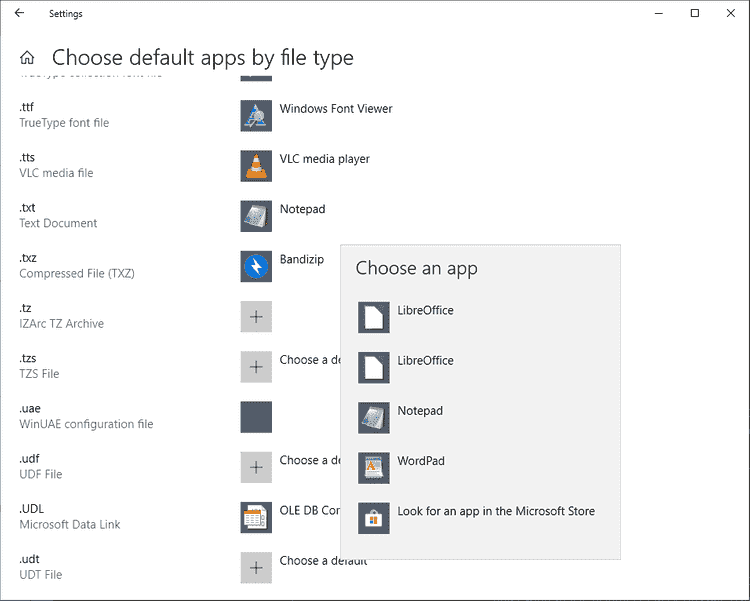Image resolution: width=750 pixels, height=601 pixels.
Task: Maximize the Settings window
Action: (x=695, y=13)
